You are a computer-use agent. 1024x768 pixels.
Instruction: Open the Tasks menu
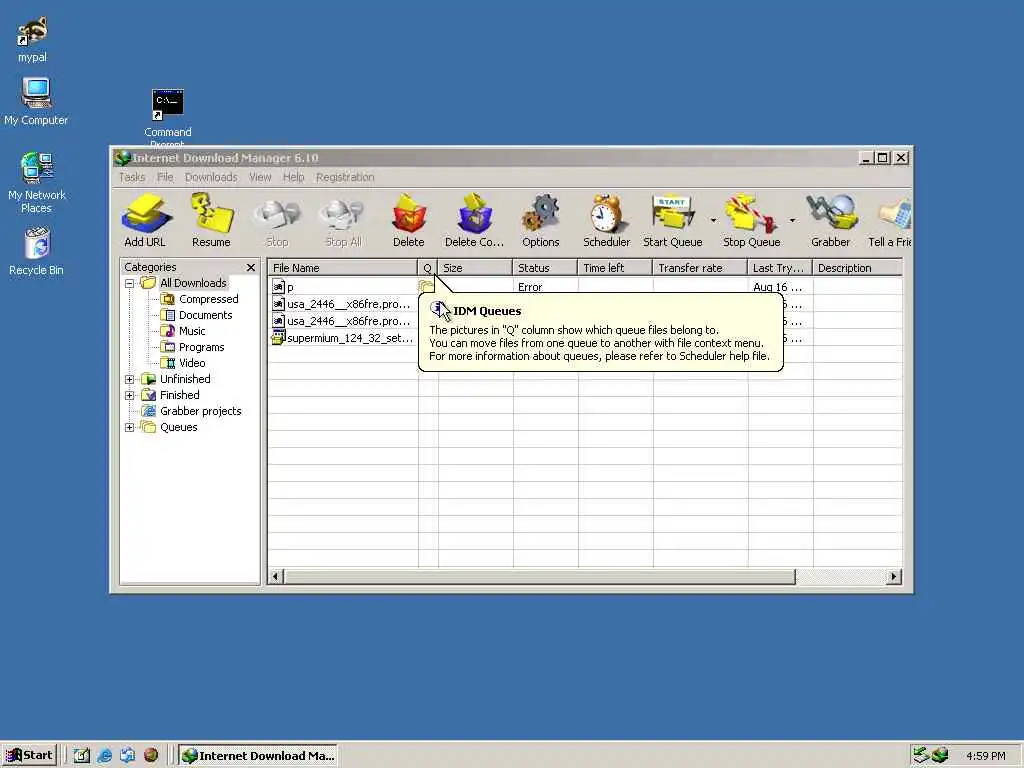pyautogui.click(x=132, y=177)
